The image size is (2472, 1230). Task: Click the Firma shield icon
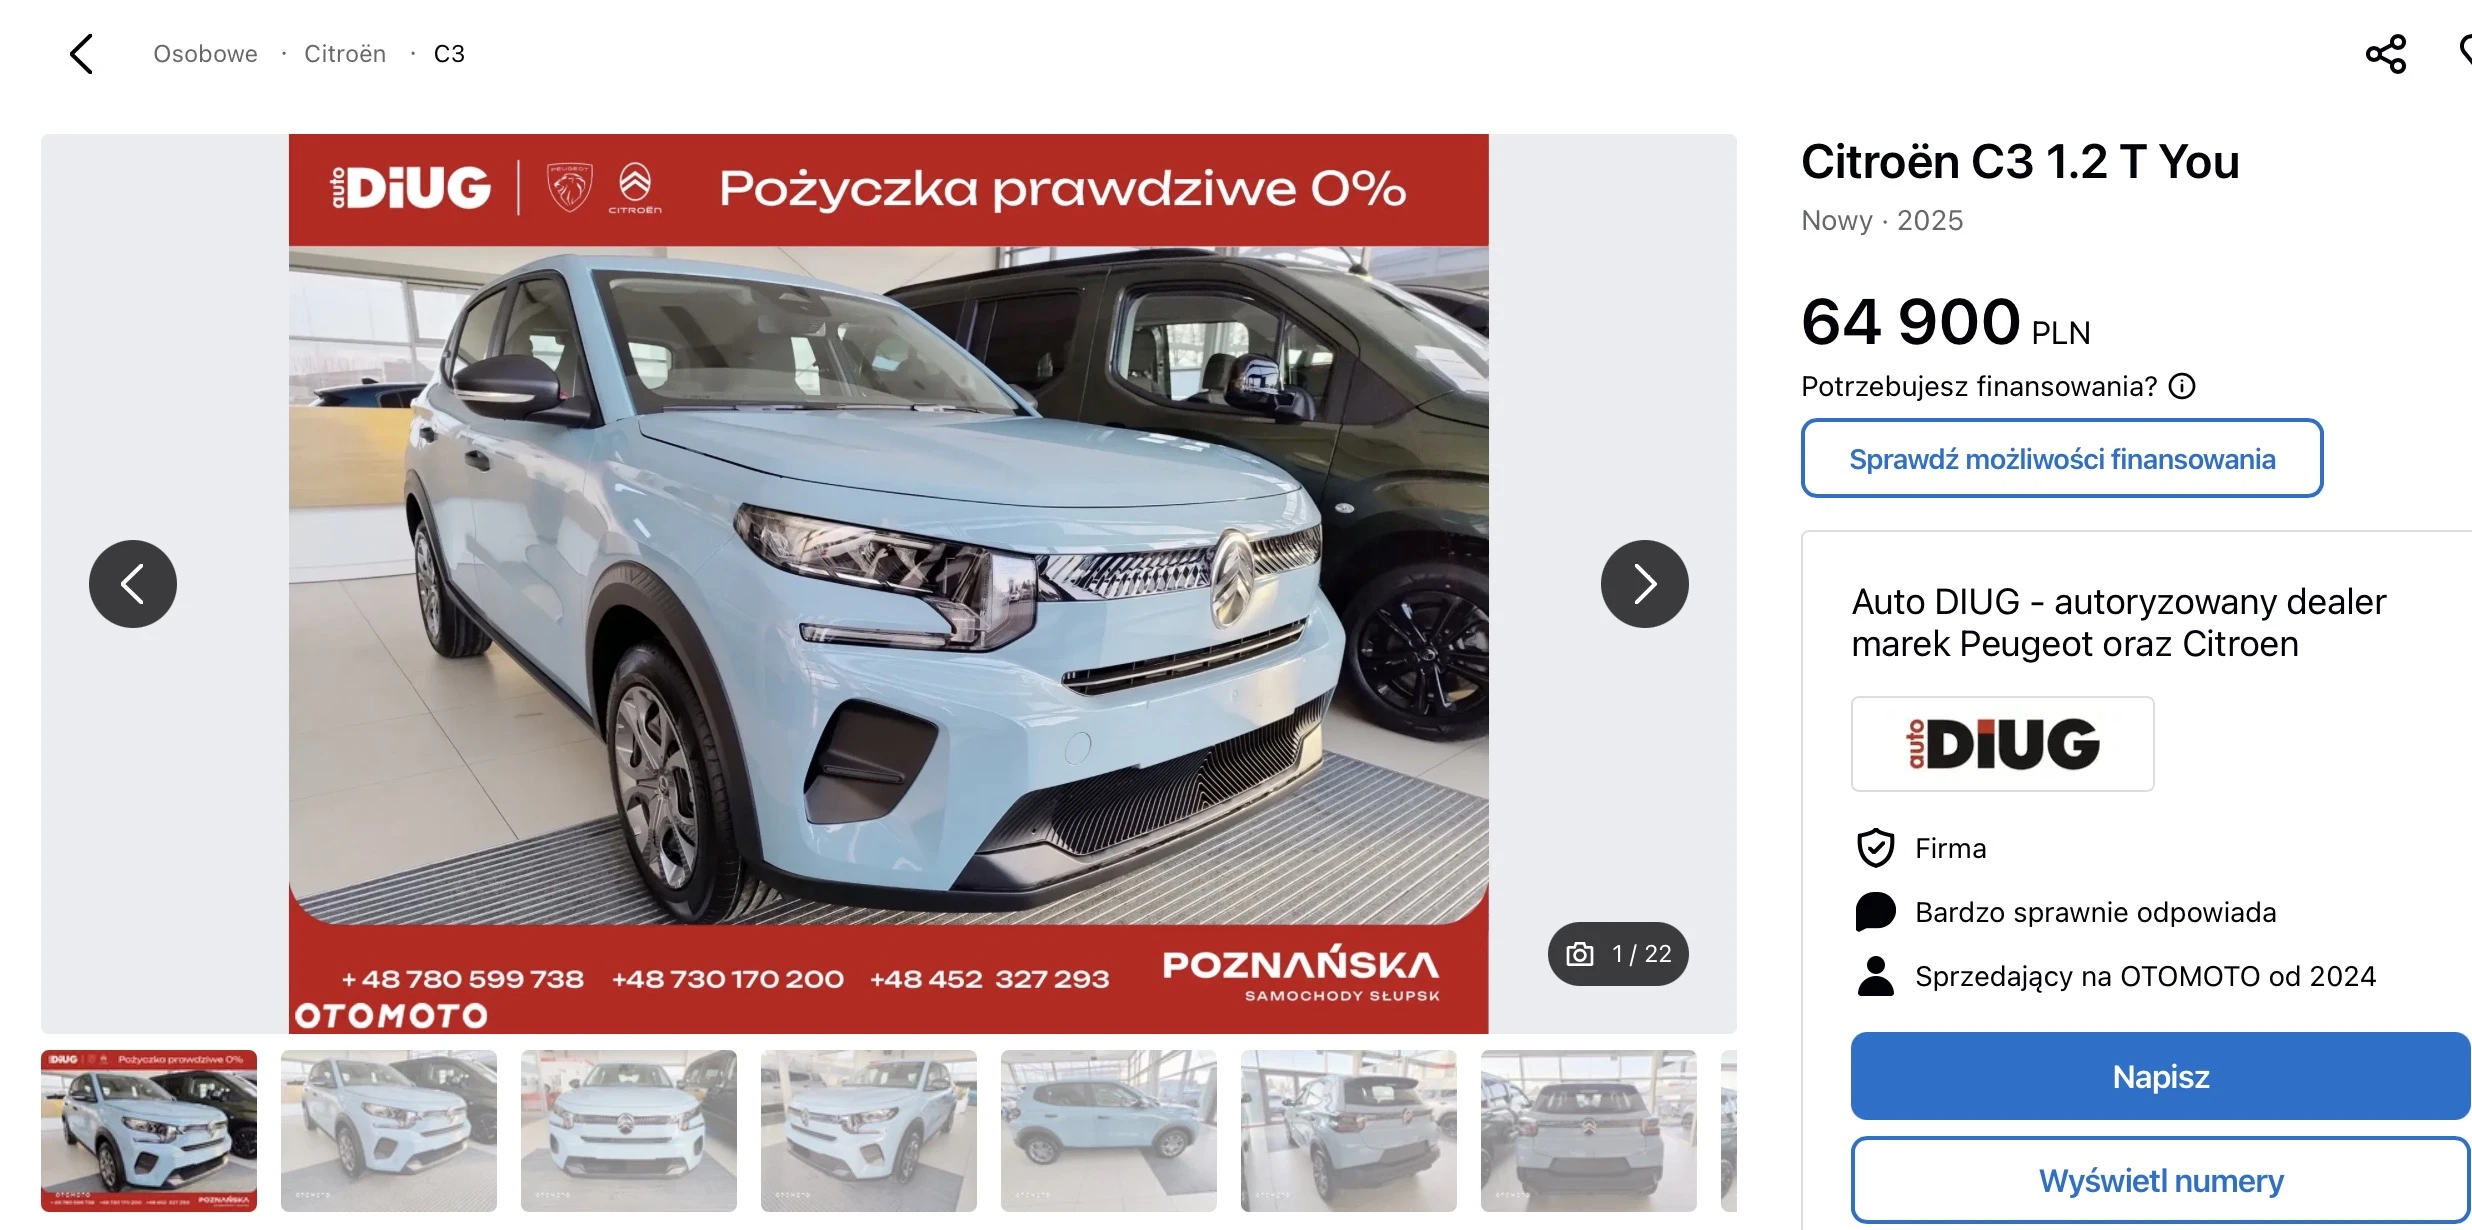point(1875,848)
